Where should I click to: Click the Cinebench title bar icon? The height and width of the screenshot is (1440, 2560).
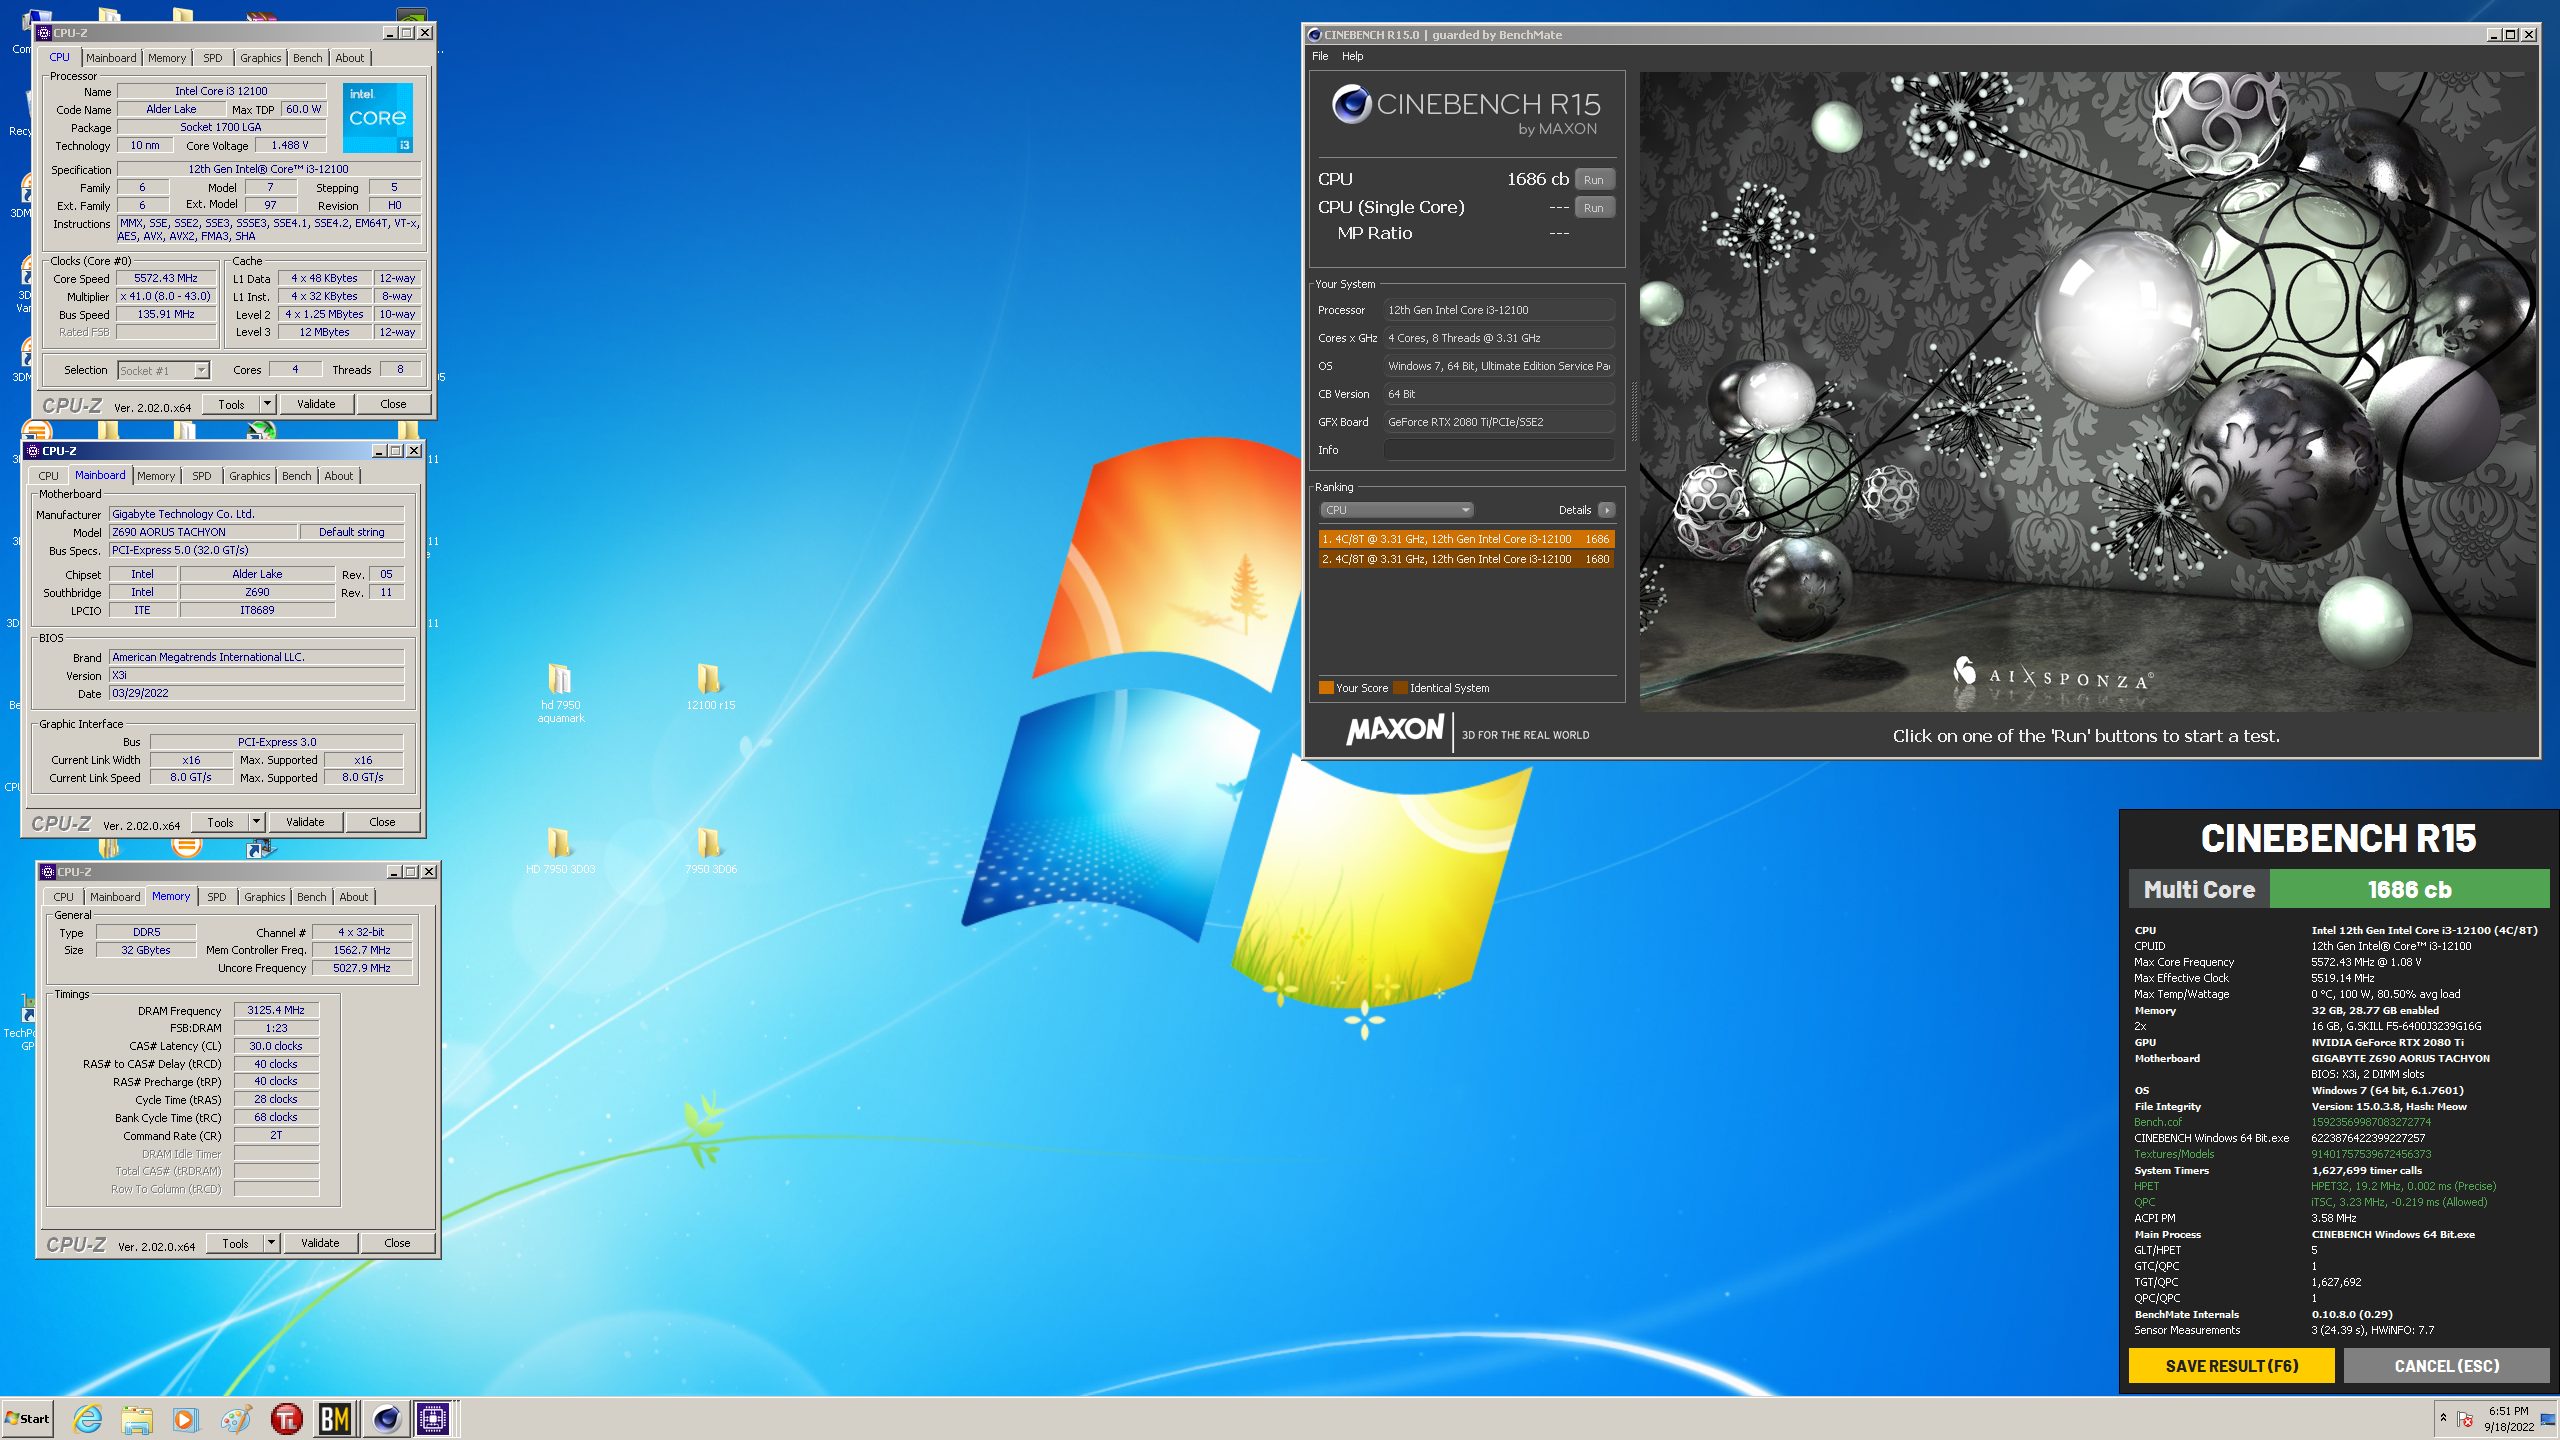coord(1315,35)
